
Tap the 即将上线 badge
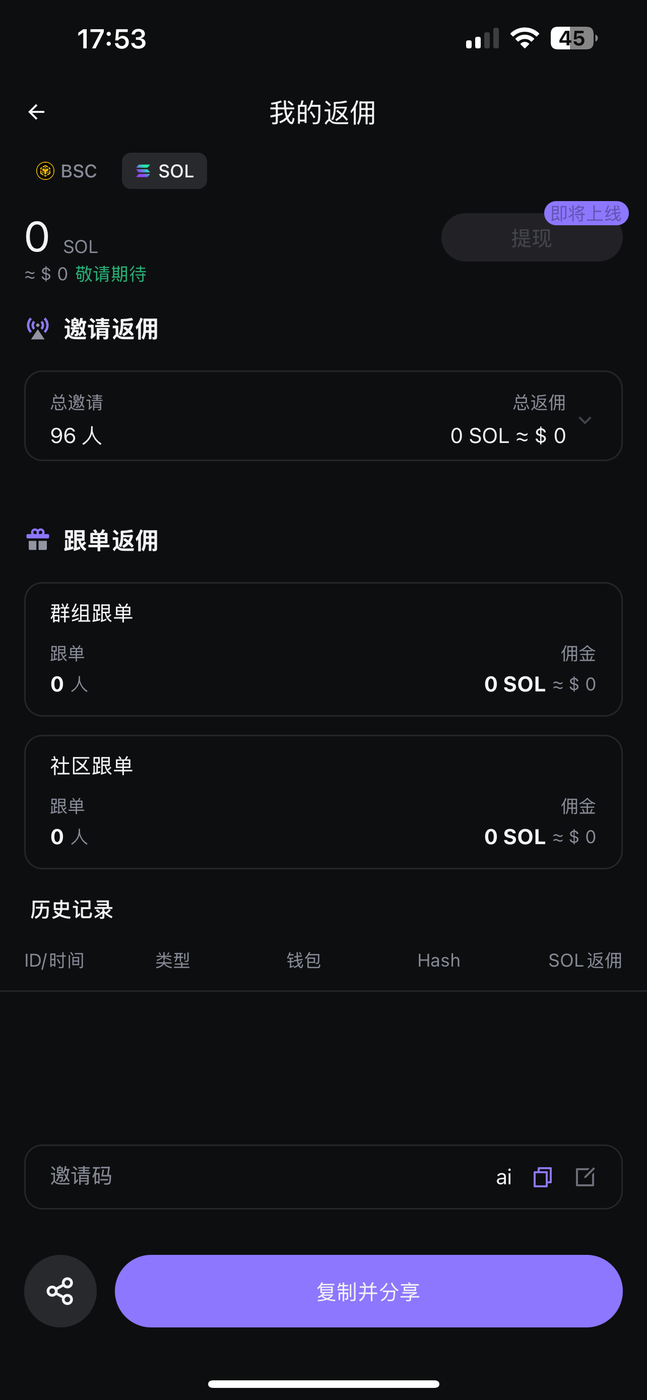point(586,213)
